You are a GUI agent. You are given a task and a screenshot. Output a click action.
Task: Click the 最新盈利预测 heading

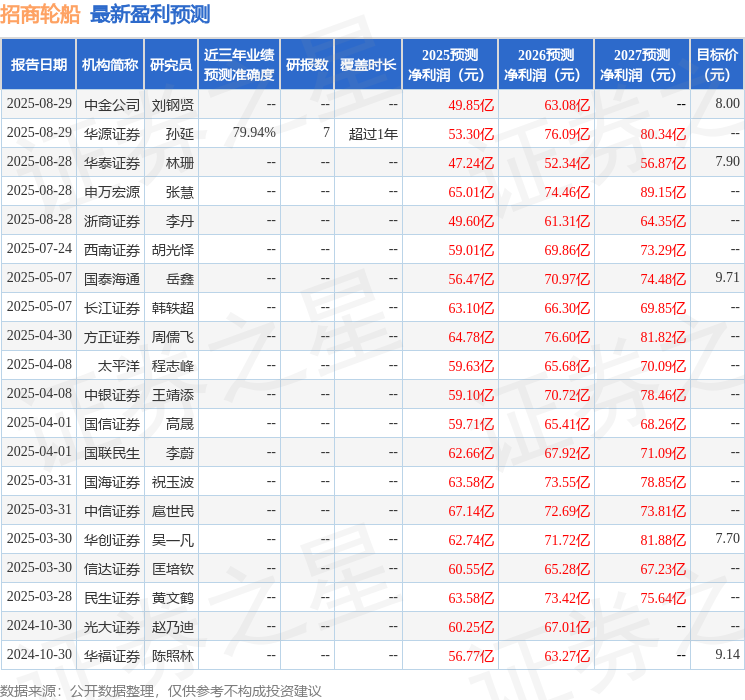[150, 14]
